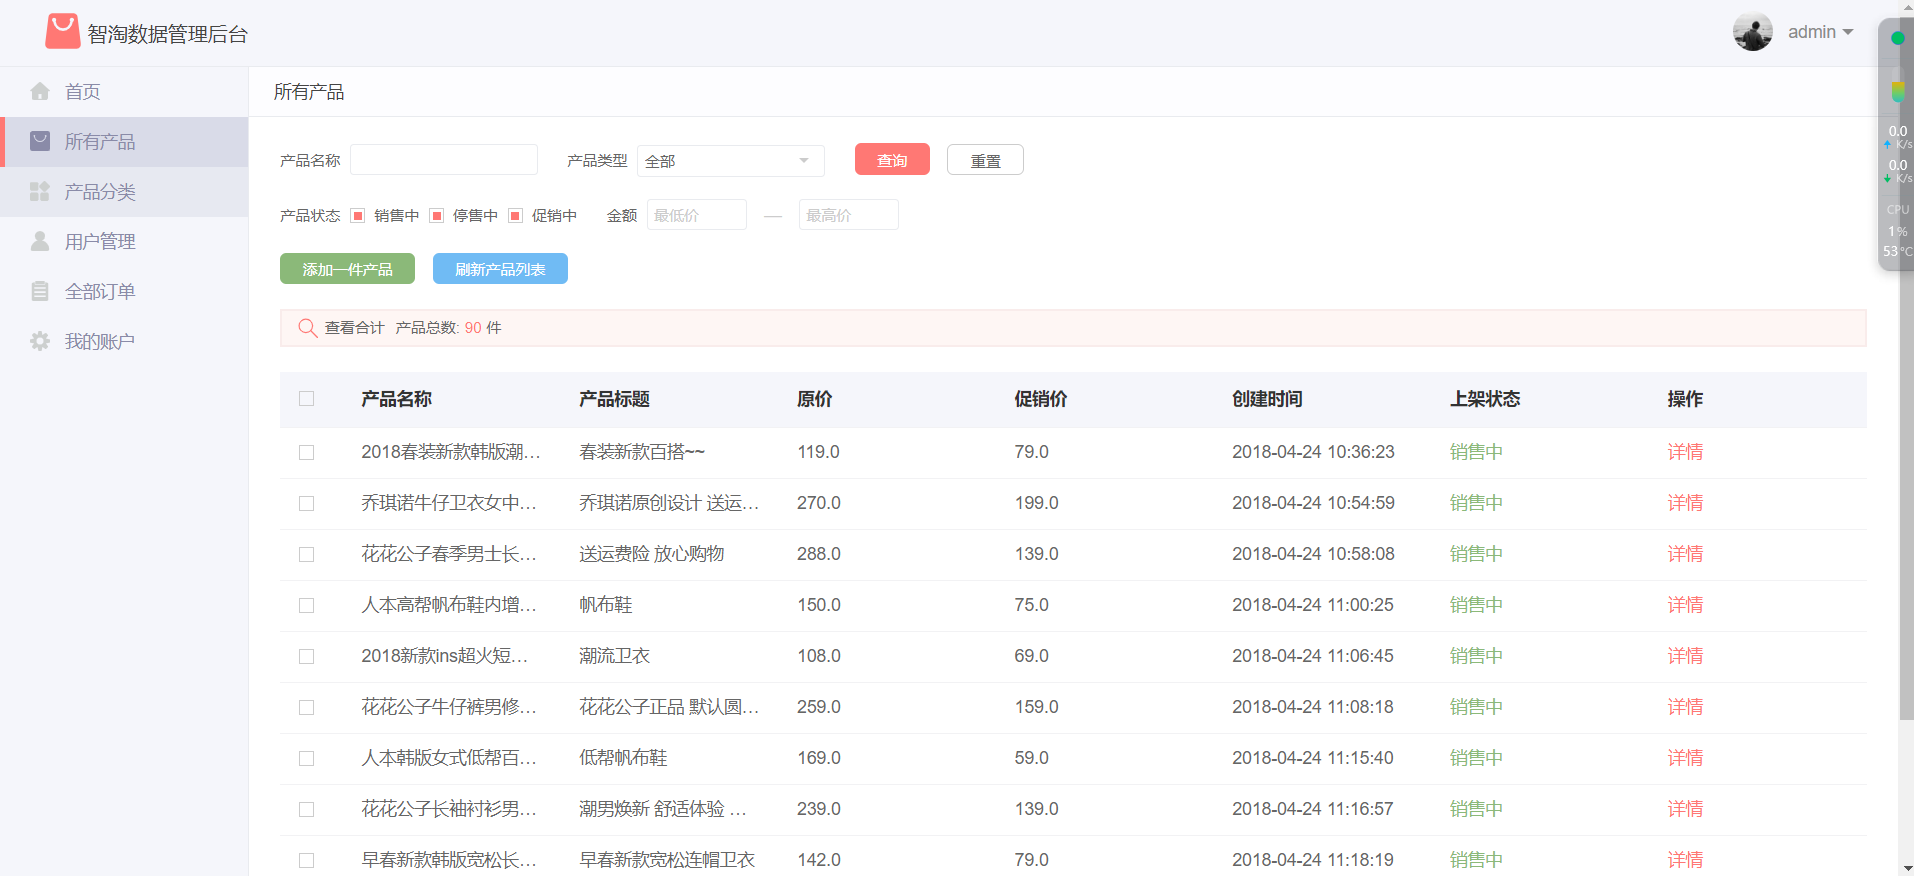This screenshot has height=876, width=1914.
Task: Click the price 259.0 cell
Action: pyautogui.click(x=819, y=707)
